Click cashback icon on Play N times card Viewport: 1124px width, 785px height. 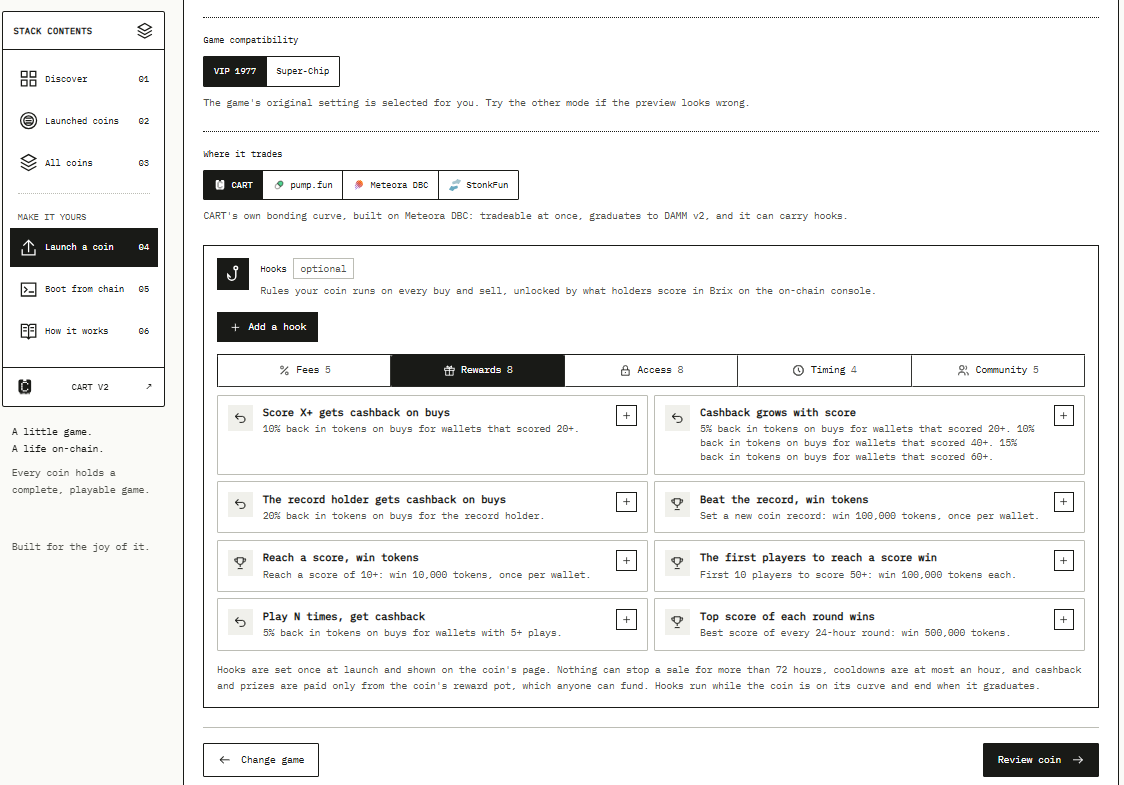(240, 622)
